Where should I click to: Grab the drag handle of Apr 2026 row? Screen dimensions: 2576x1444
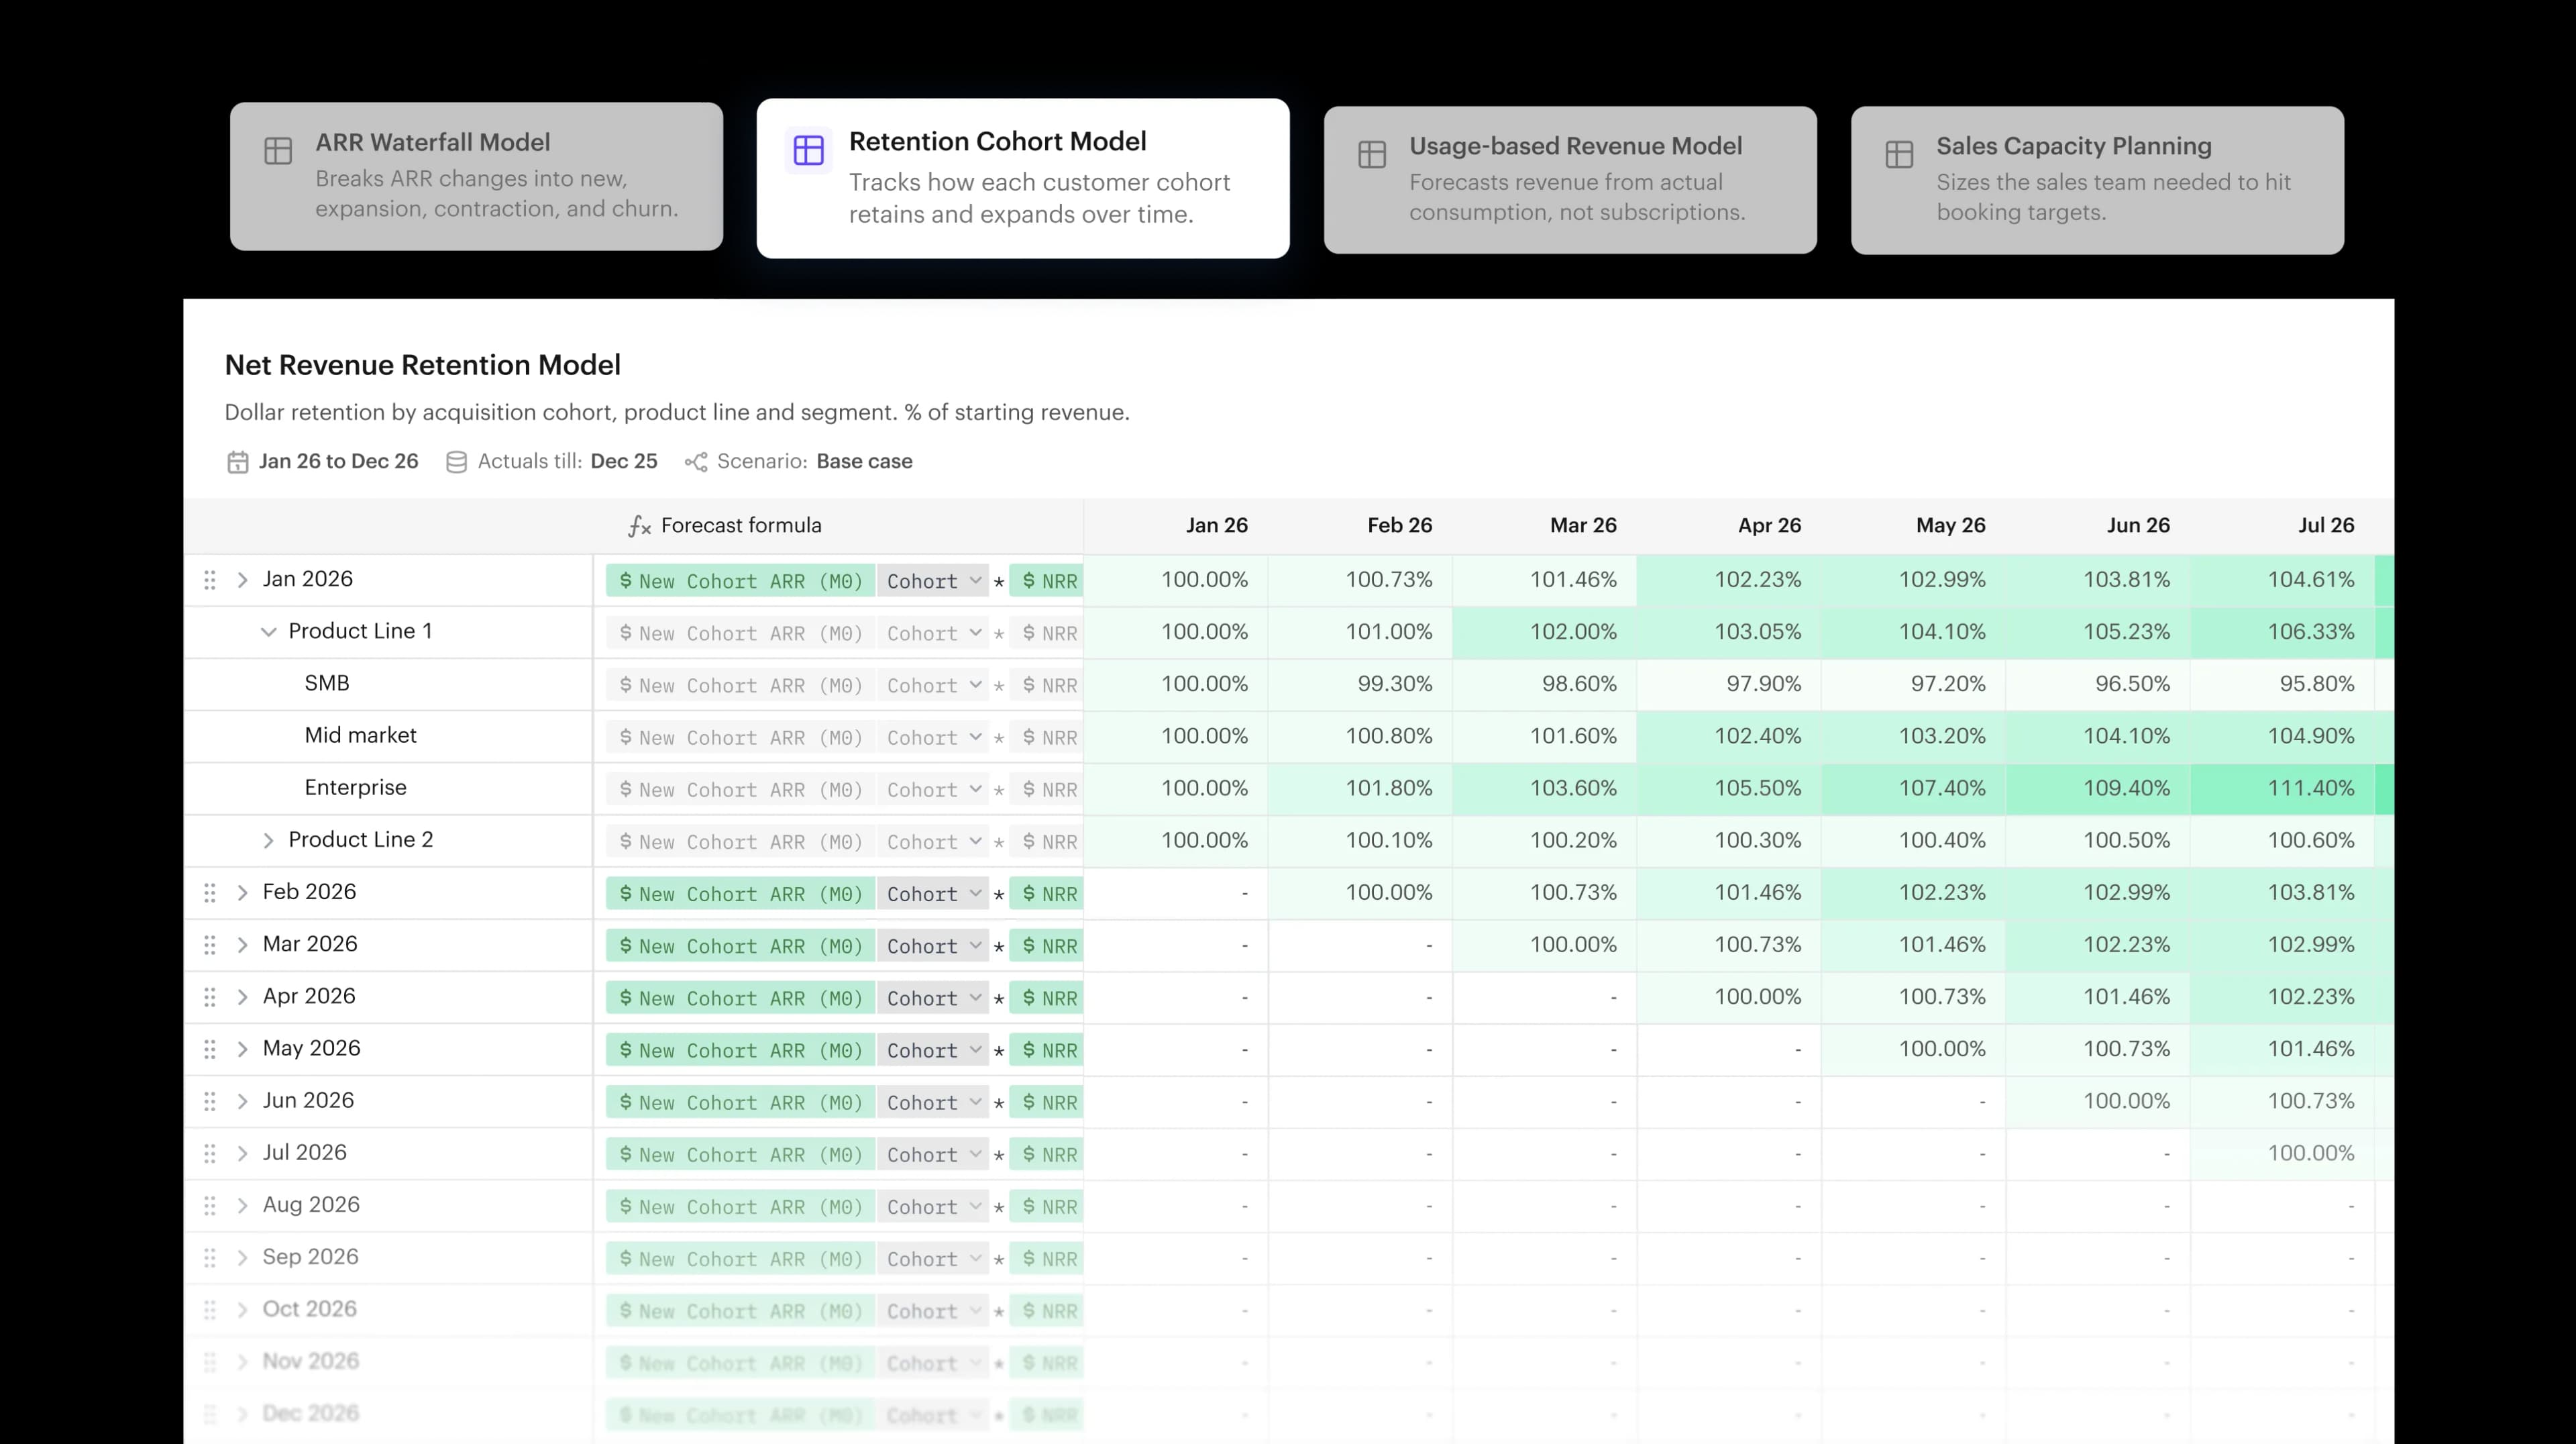210,997
